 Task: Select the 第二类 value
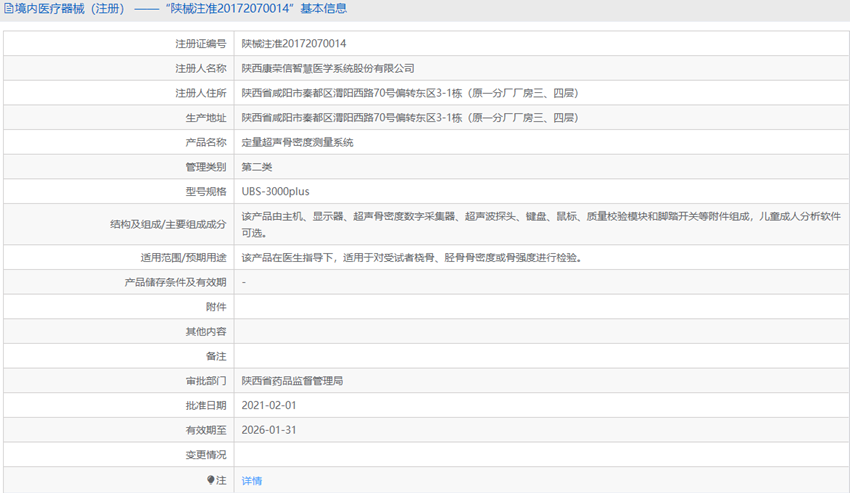256,167
